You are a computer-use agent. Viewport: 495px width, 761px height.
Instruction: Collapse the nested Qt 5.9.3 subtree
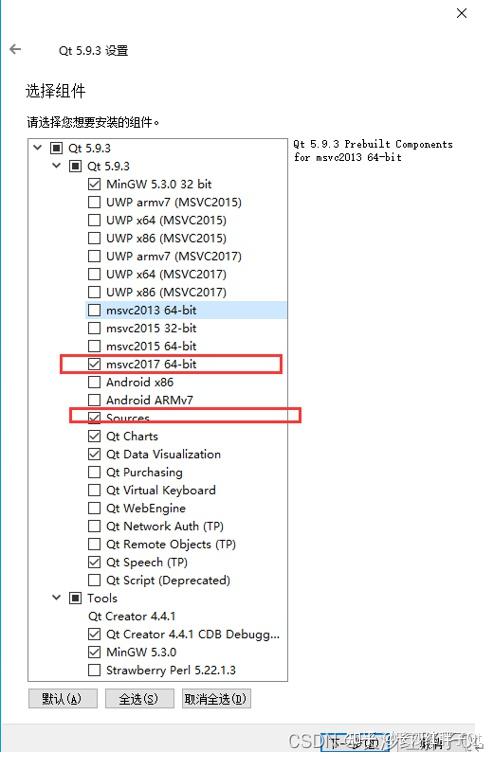57,165
